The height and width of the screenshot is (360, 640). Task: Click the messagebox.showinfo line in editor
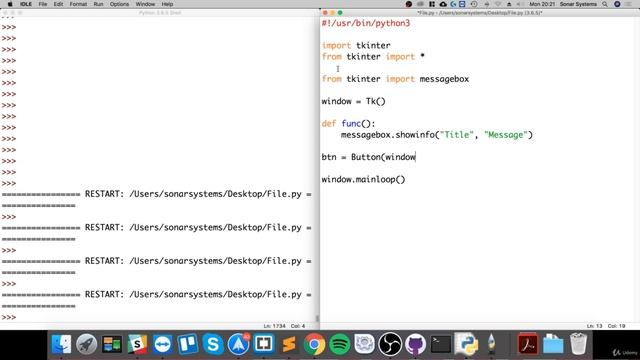[x=437, y=135]
